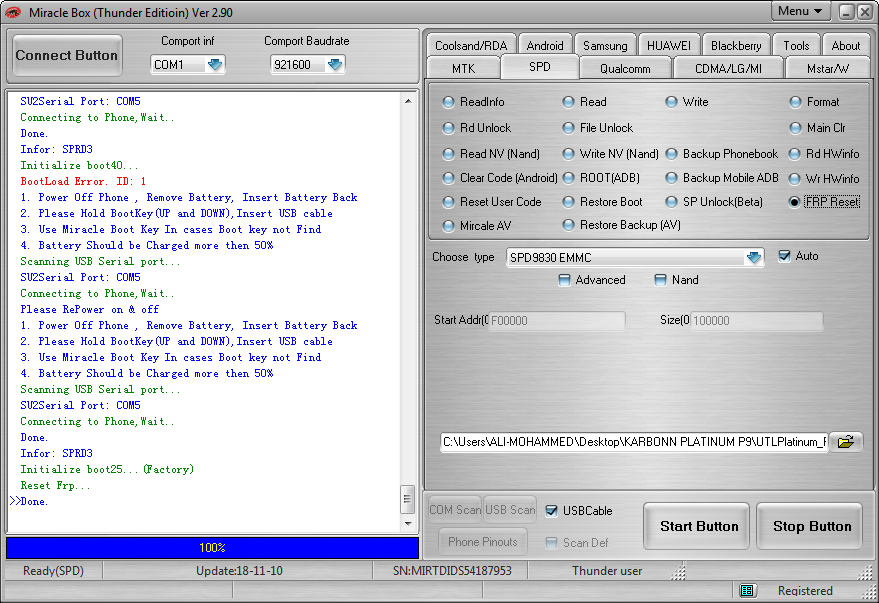
Task: Switch to the Coolsand/RDA tab
Action: [x=470, y=45]
